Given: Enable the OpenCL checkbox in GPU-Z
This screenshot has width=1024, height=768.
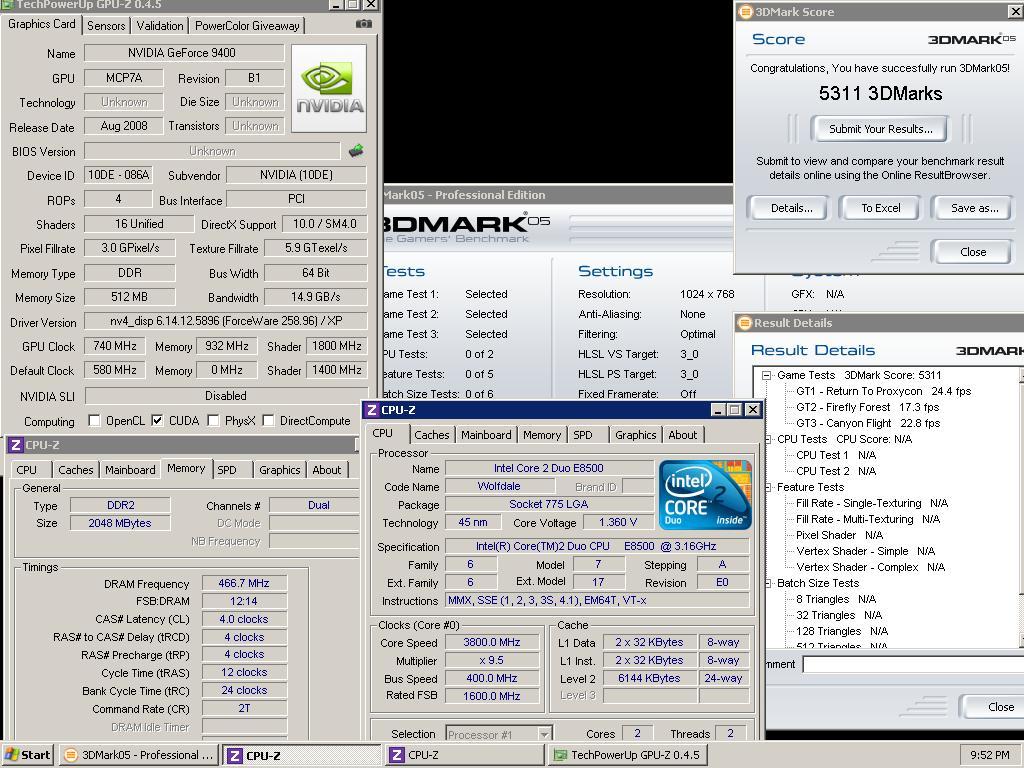Looking at the screenshot, I should [x=94, y=421].
